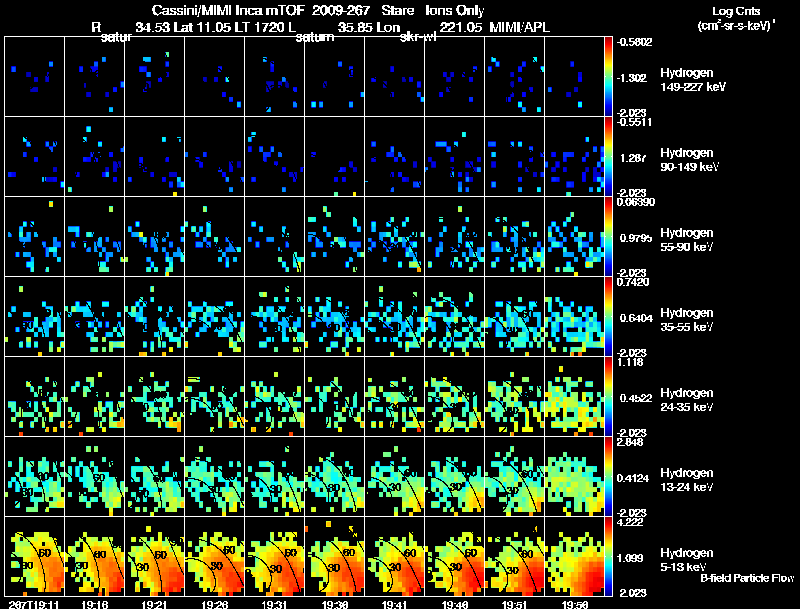This screenshot has width=800, height=609.
Task: Click the Hydrogen 5-13 keV color scale bar
Action: 608,557
